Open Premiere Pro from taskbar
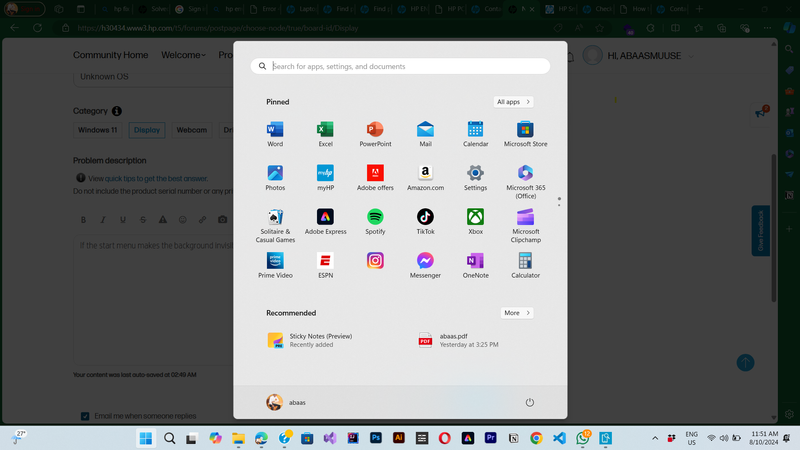Image resolution: width=800 pixels, height=450 pixels. [x=491, y=438]
